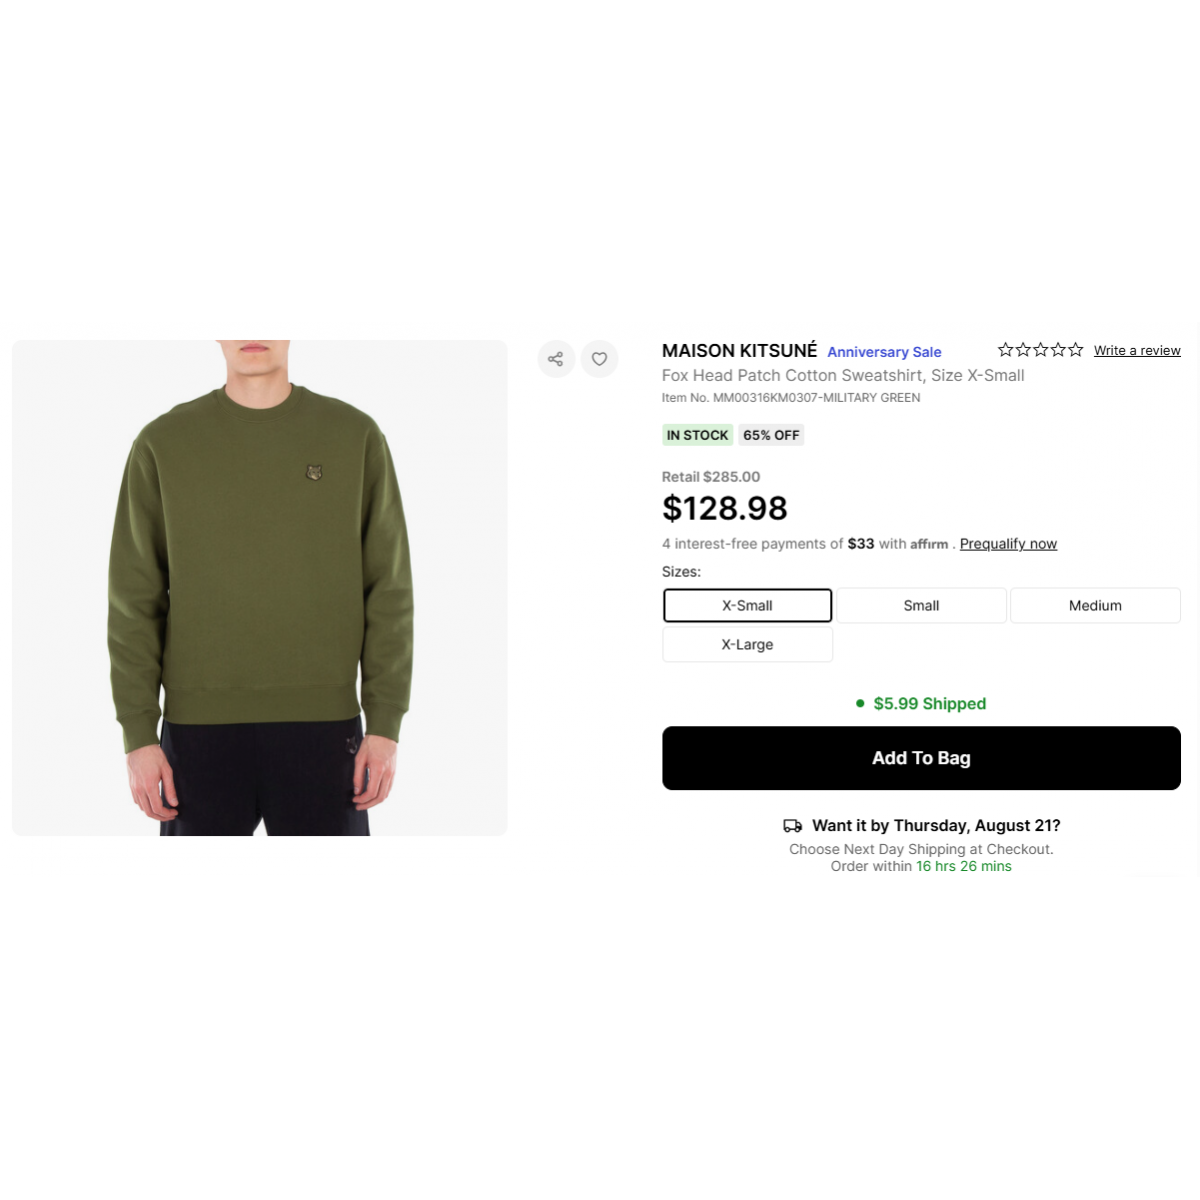The width and height of the screenshot is (1200, 1200).
Task: Click the Want it by Thursday heading
Action: pos(936,825)
